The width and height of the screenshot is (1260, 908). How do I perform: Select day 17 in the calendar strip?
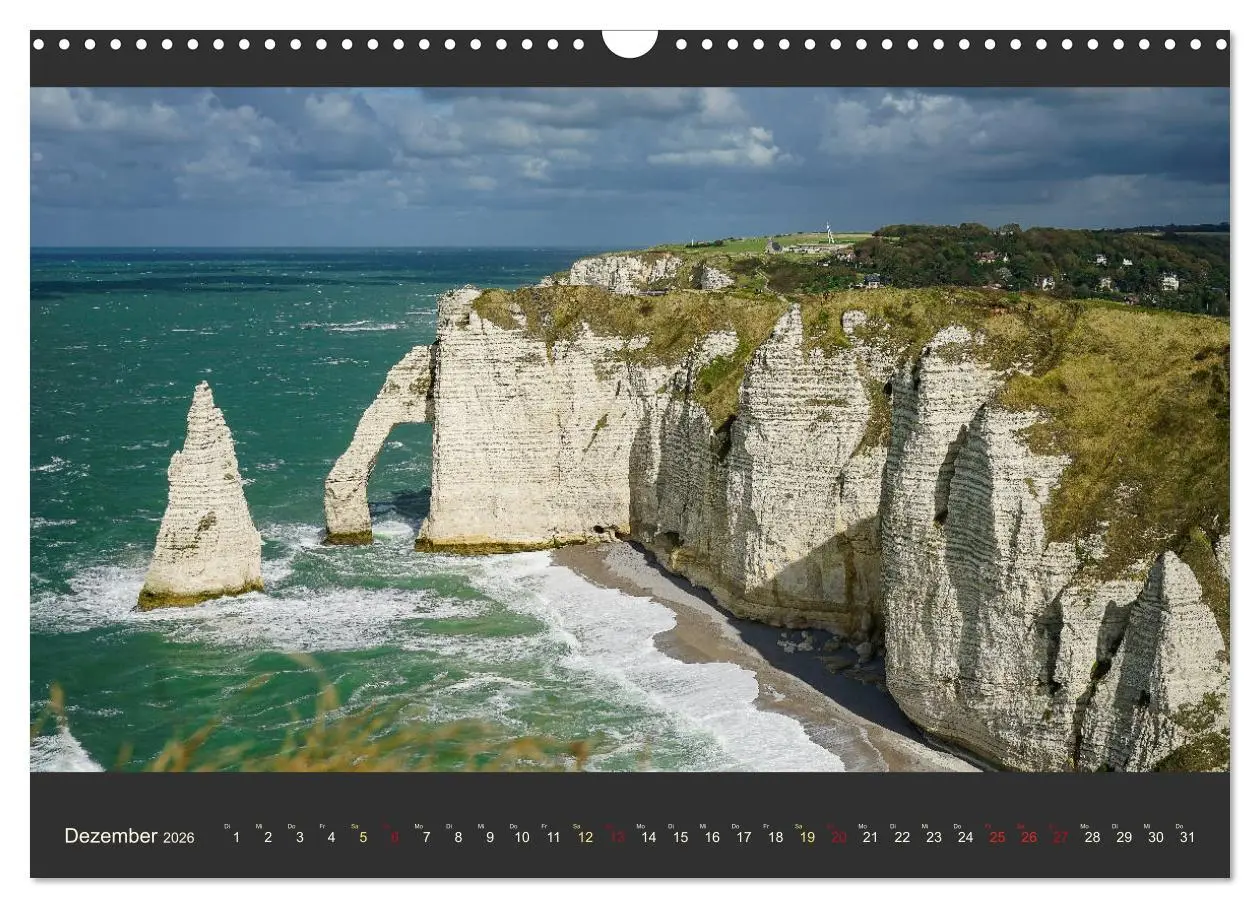(x=743, y=838)
